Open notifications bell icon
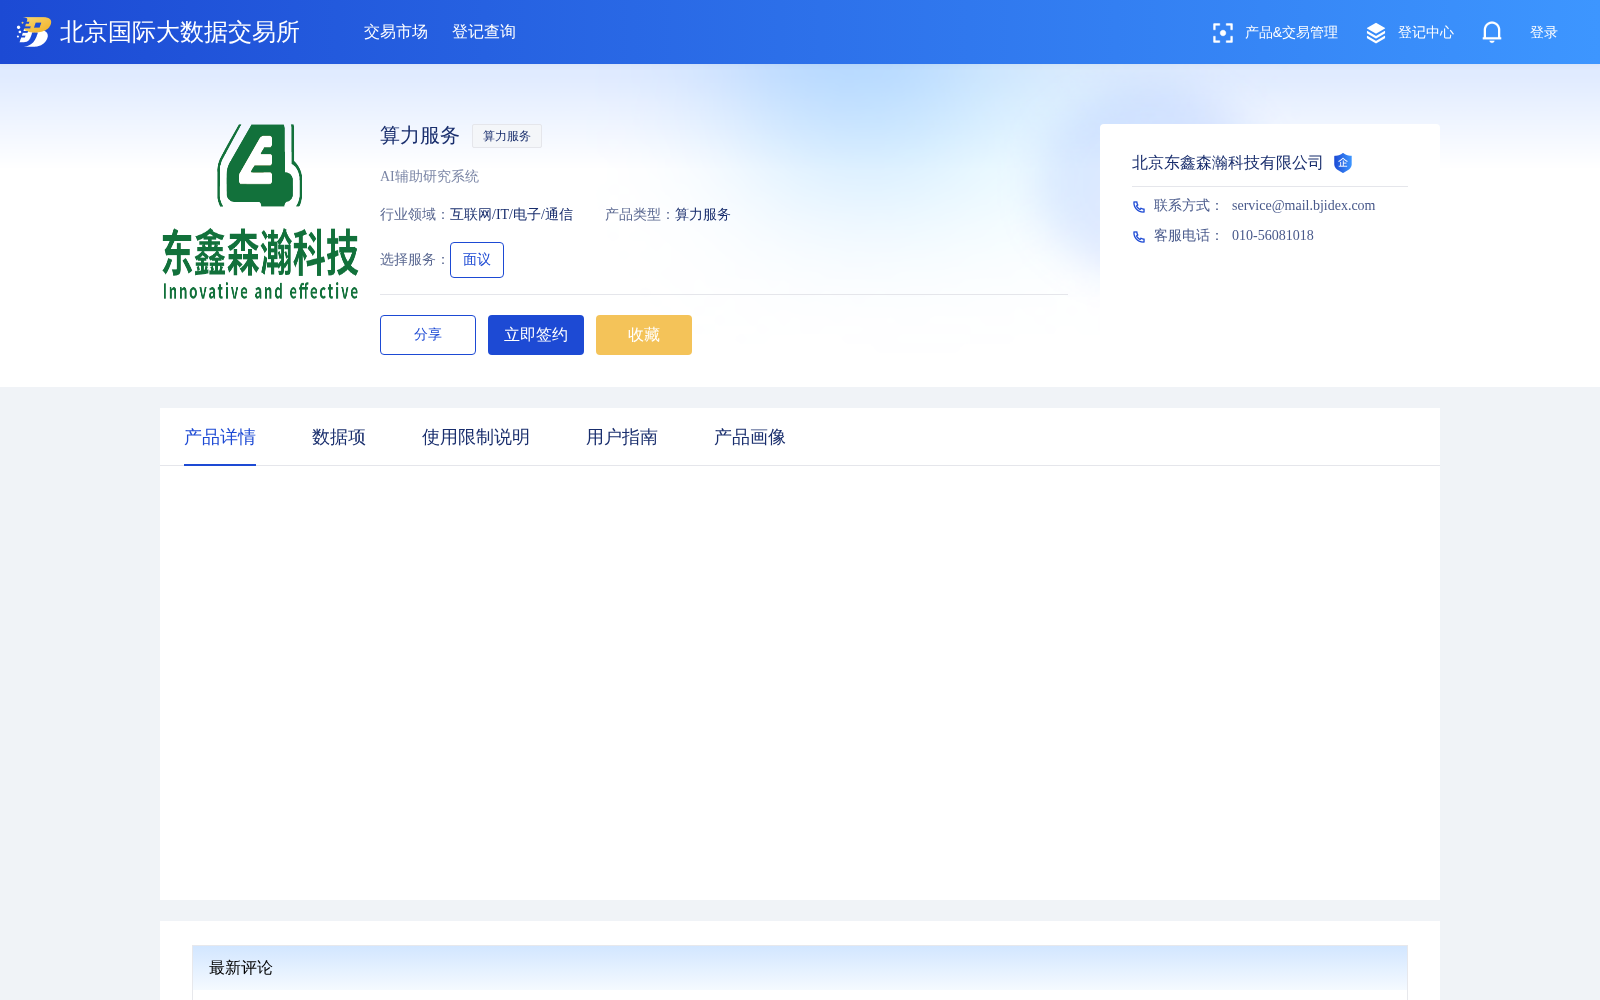This screenshot has width=1600, height=1000. click(1492, 32)
